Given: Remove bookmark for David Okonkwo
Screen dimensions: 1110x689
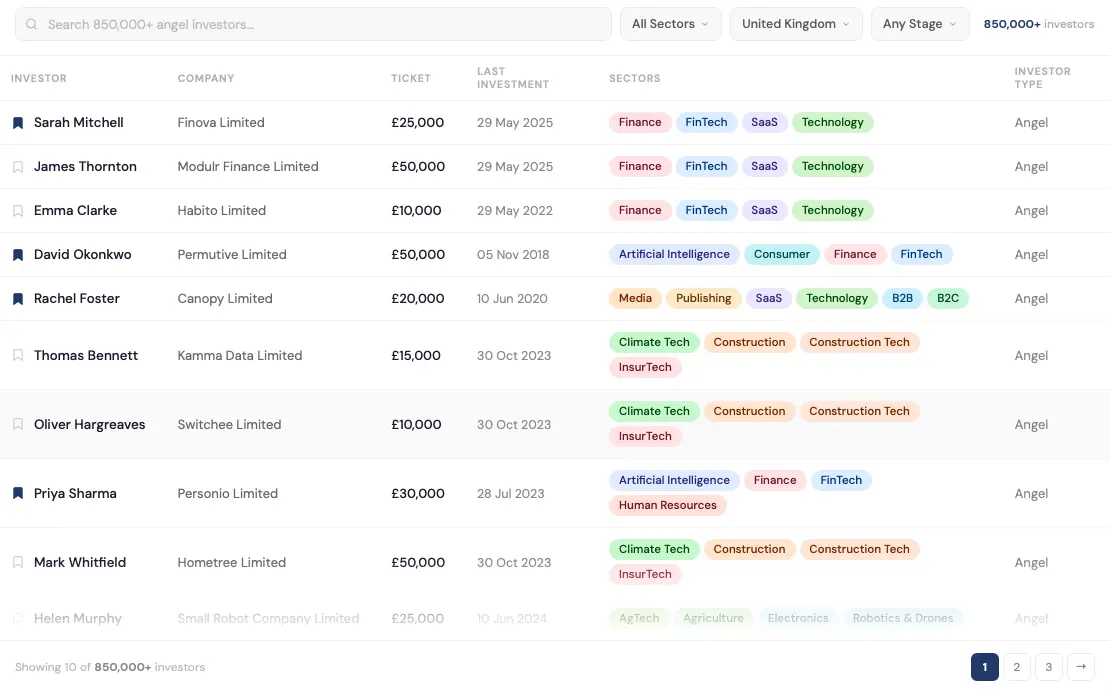Looking at the screenshot, I should coord(18,254).
